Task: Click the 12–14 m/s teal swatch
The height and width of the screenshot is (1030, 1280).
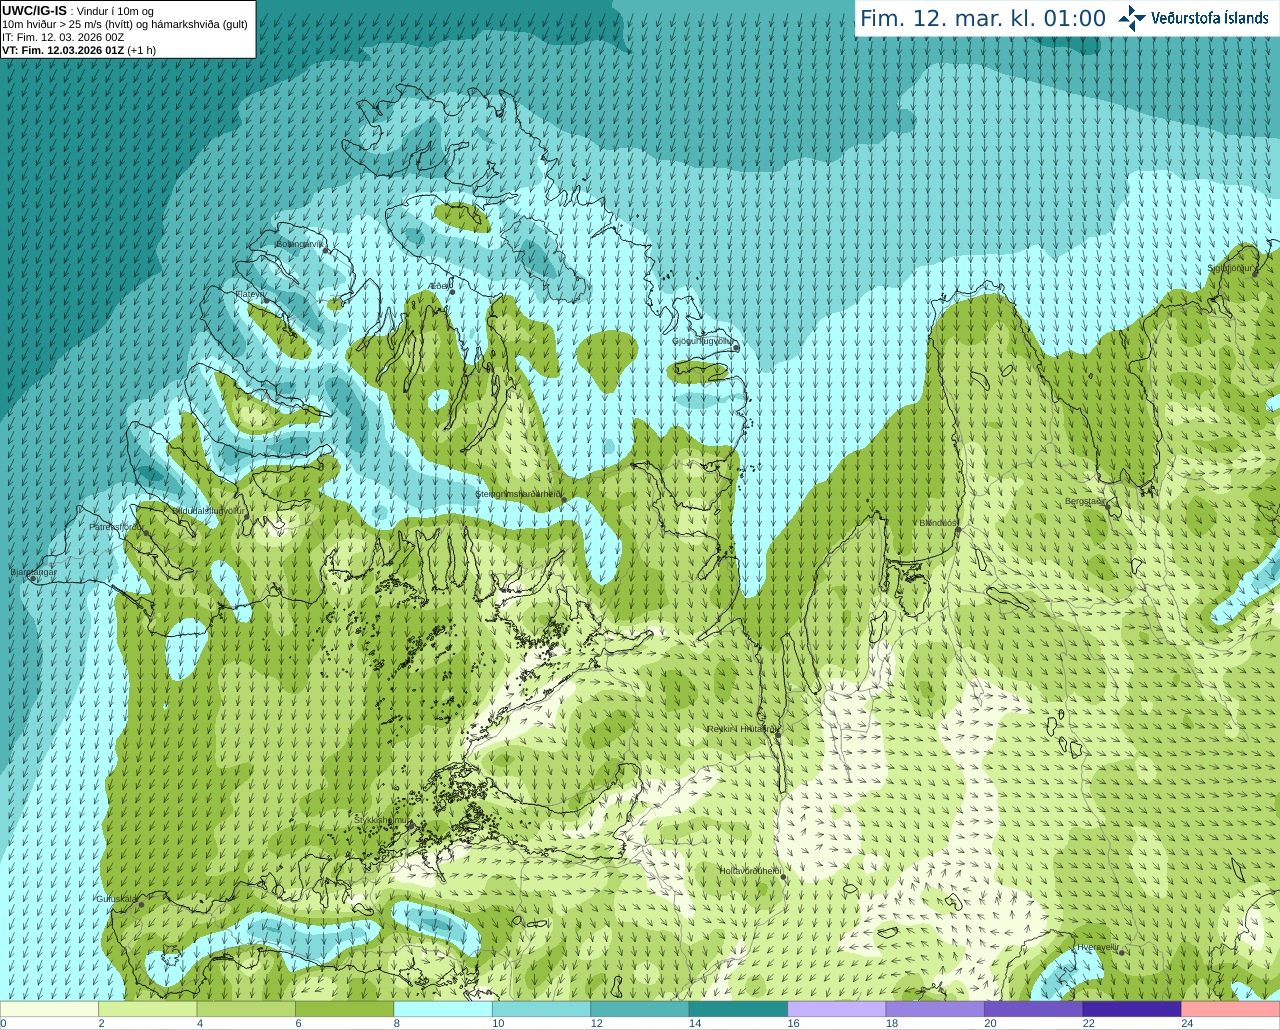Action: pyautogui.click(x=640, y=1009)
